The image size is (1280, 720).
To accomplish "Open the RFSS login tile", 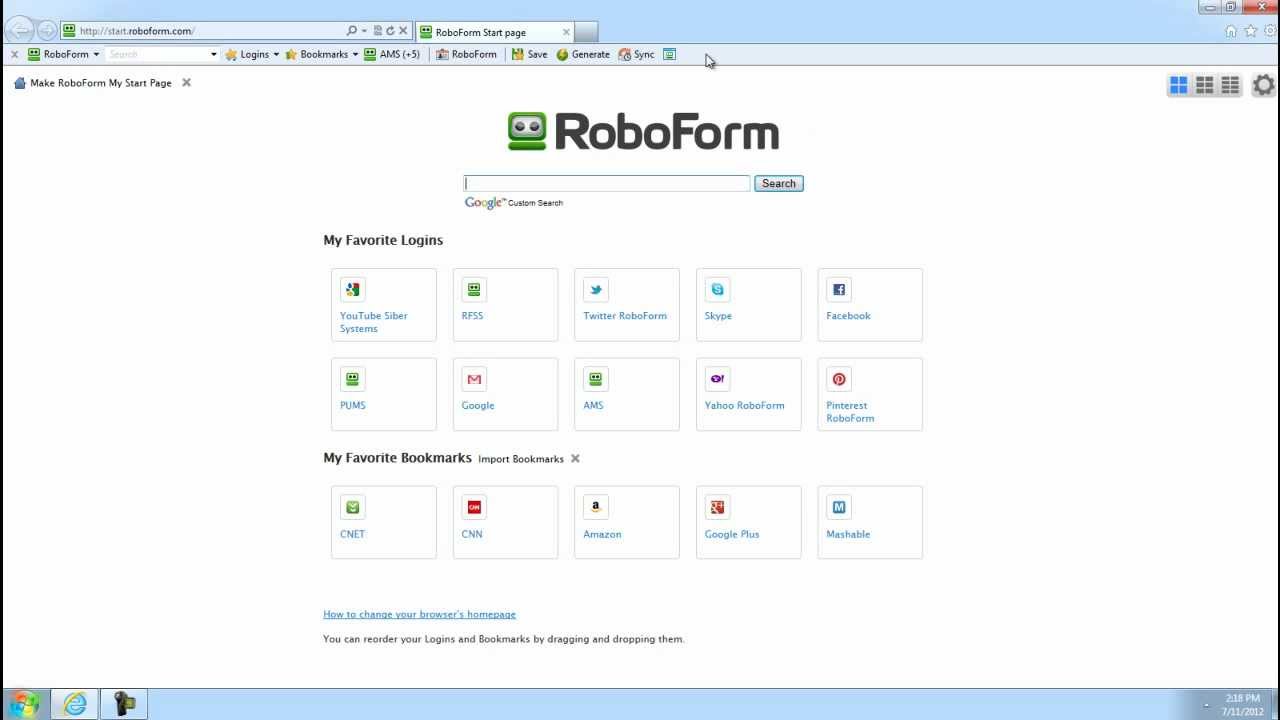I will point(505,305).
